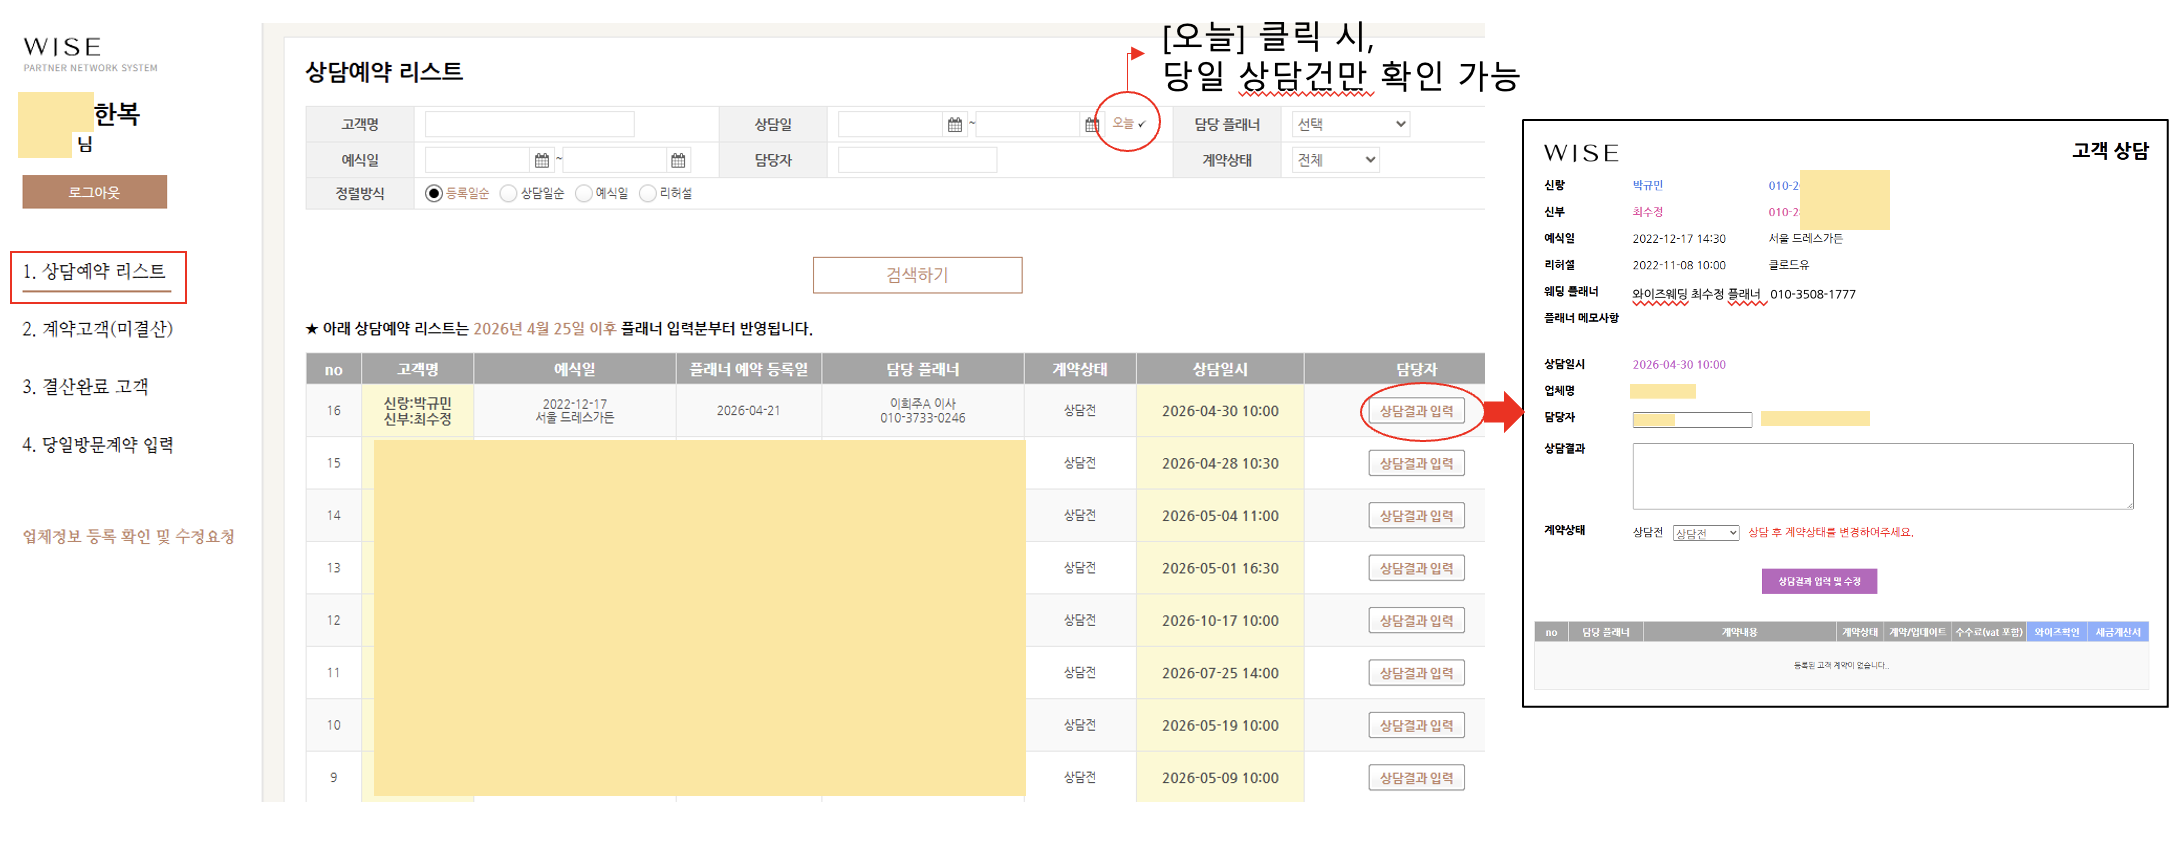
Task: Select the 상담일순 sort radio button
Action: tap(509, 194)
